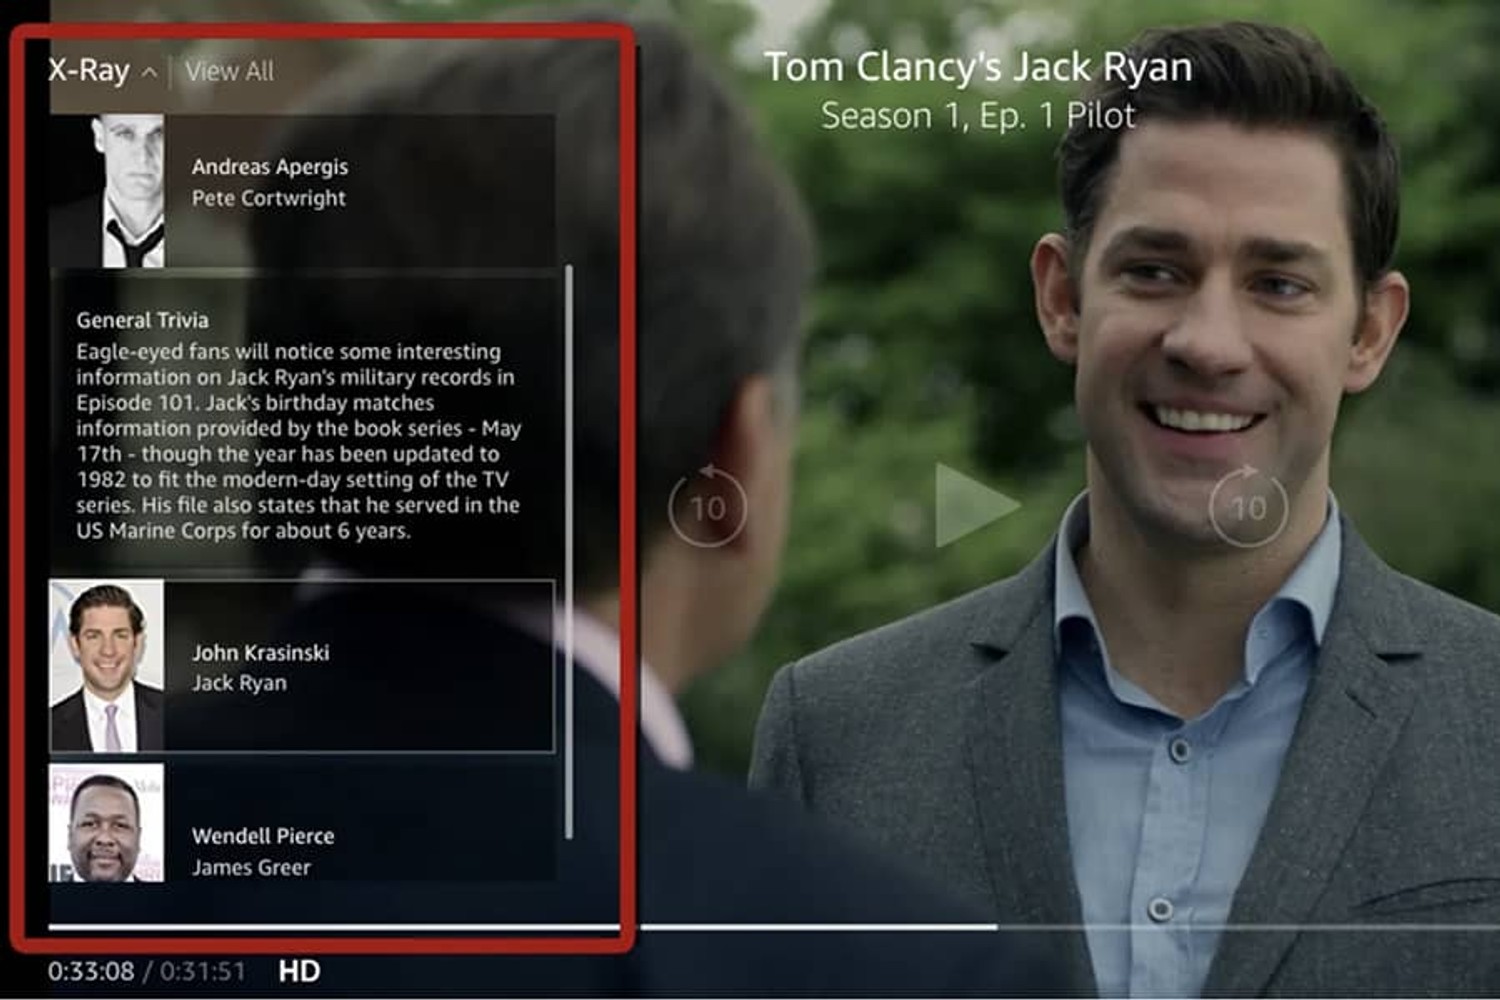The image size is (1500, 1000).
Task: Click the X-Ray panel title
Action: (x=89, y=71)
